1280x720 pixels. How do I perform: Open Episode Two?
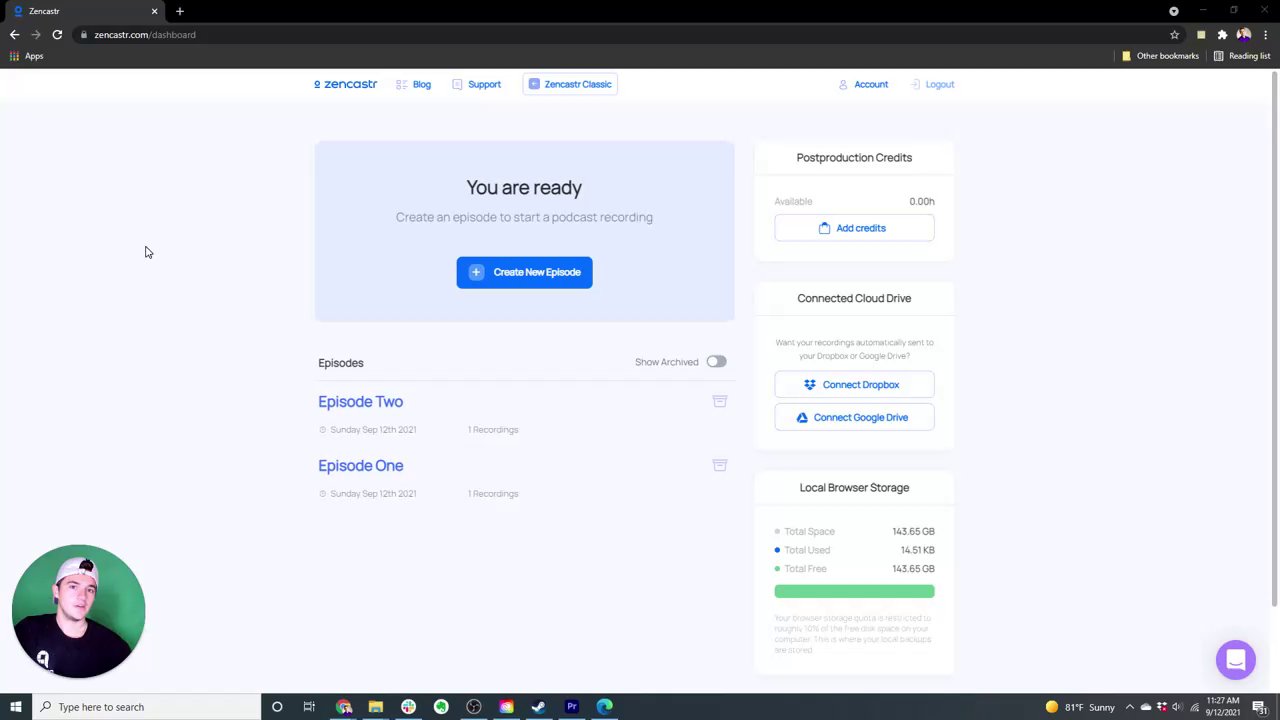[x=360, y=401]
